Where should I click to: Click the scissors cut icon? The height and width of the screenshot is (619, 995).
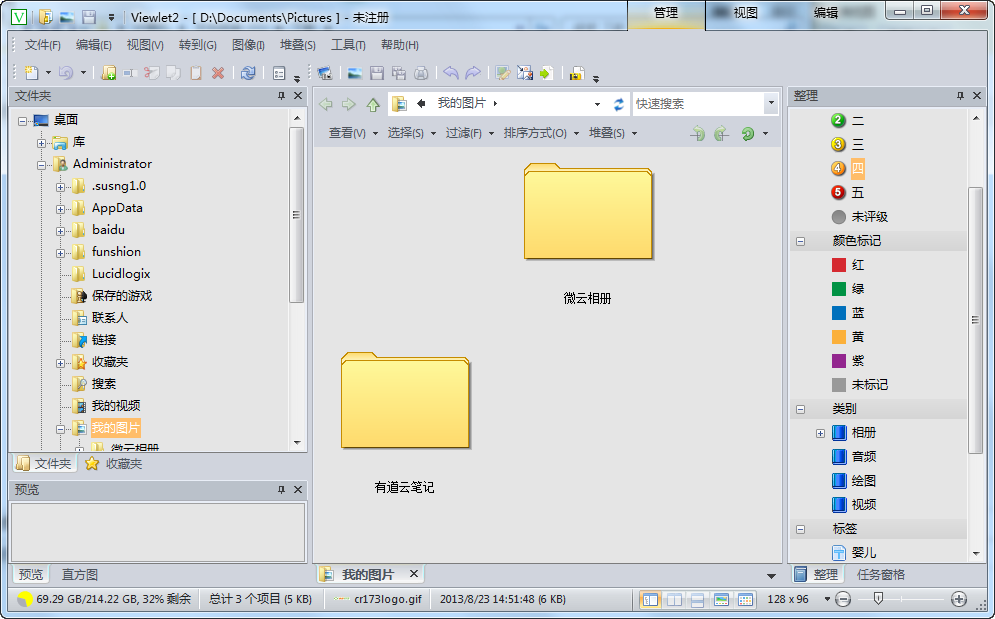point(151,73)
